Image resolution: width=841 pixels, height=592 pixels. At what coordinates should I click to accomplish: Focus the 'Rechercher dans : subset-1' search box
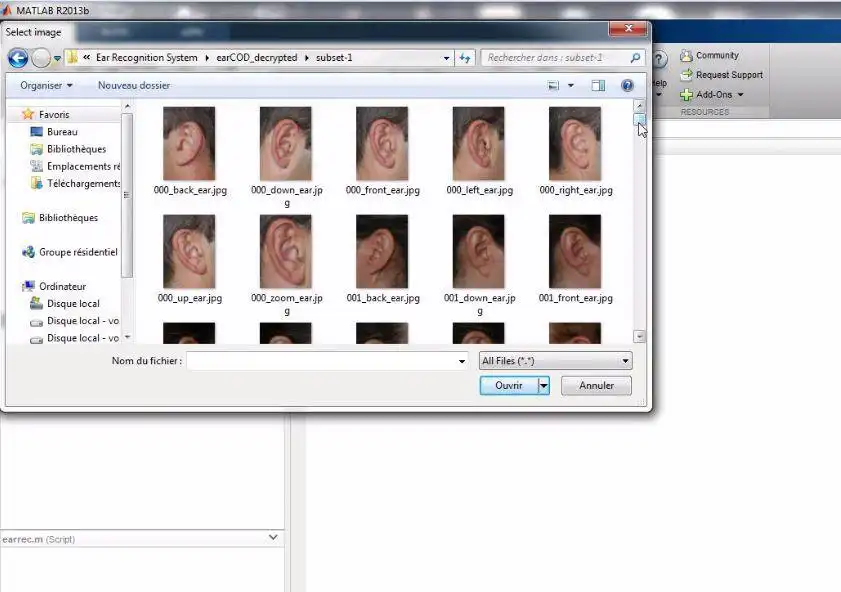point(555,57)
